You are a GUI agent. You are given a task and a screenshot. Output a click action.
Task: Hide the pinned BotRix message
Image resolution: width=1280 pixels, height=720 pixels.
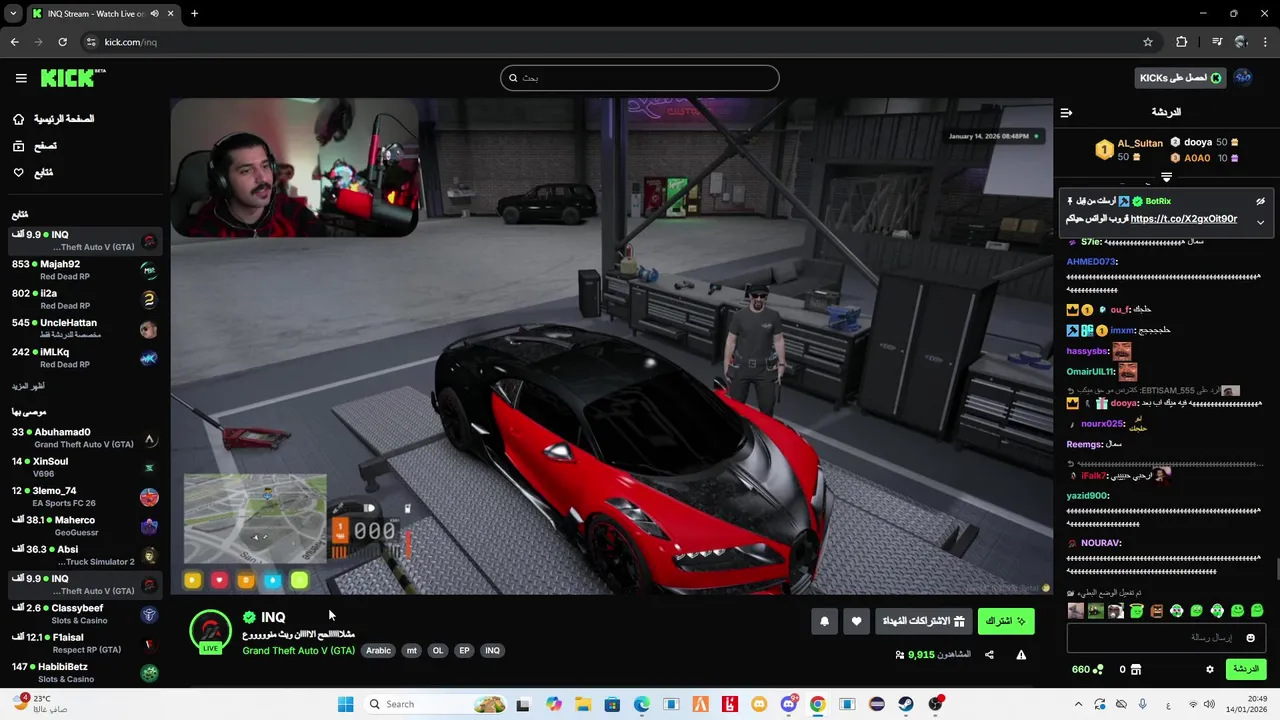coord(1260,201)
